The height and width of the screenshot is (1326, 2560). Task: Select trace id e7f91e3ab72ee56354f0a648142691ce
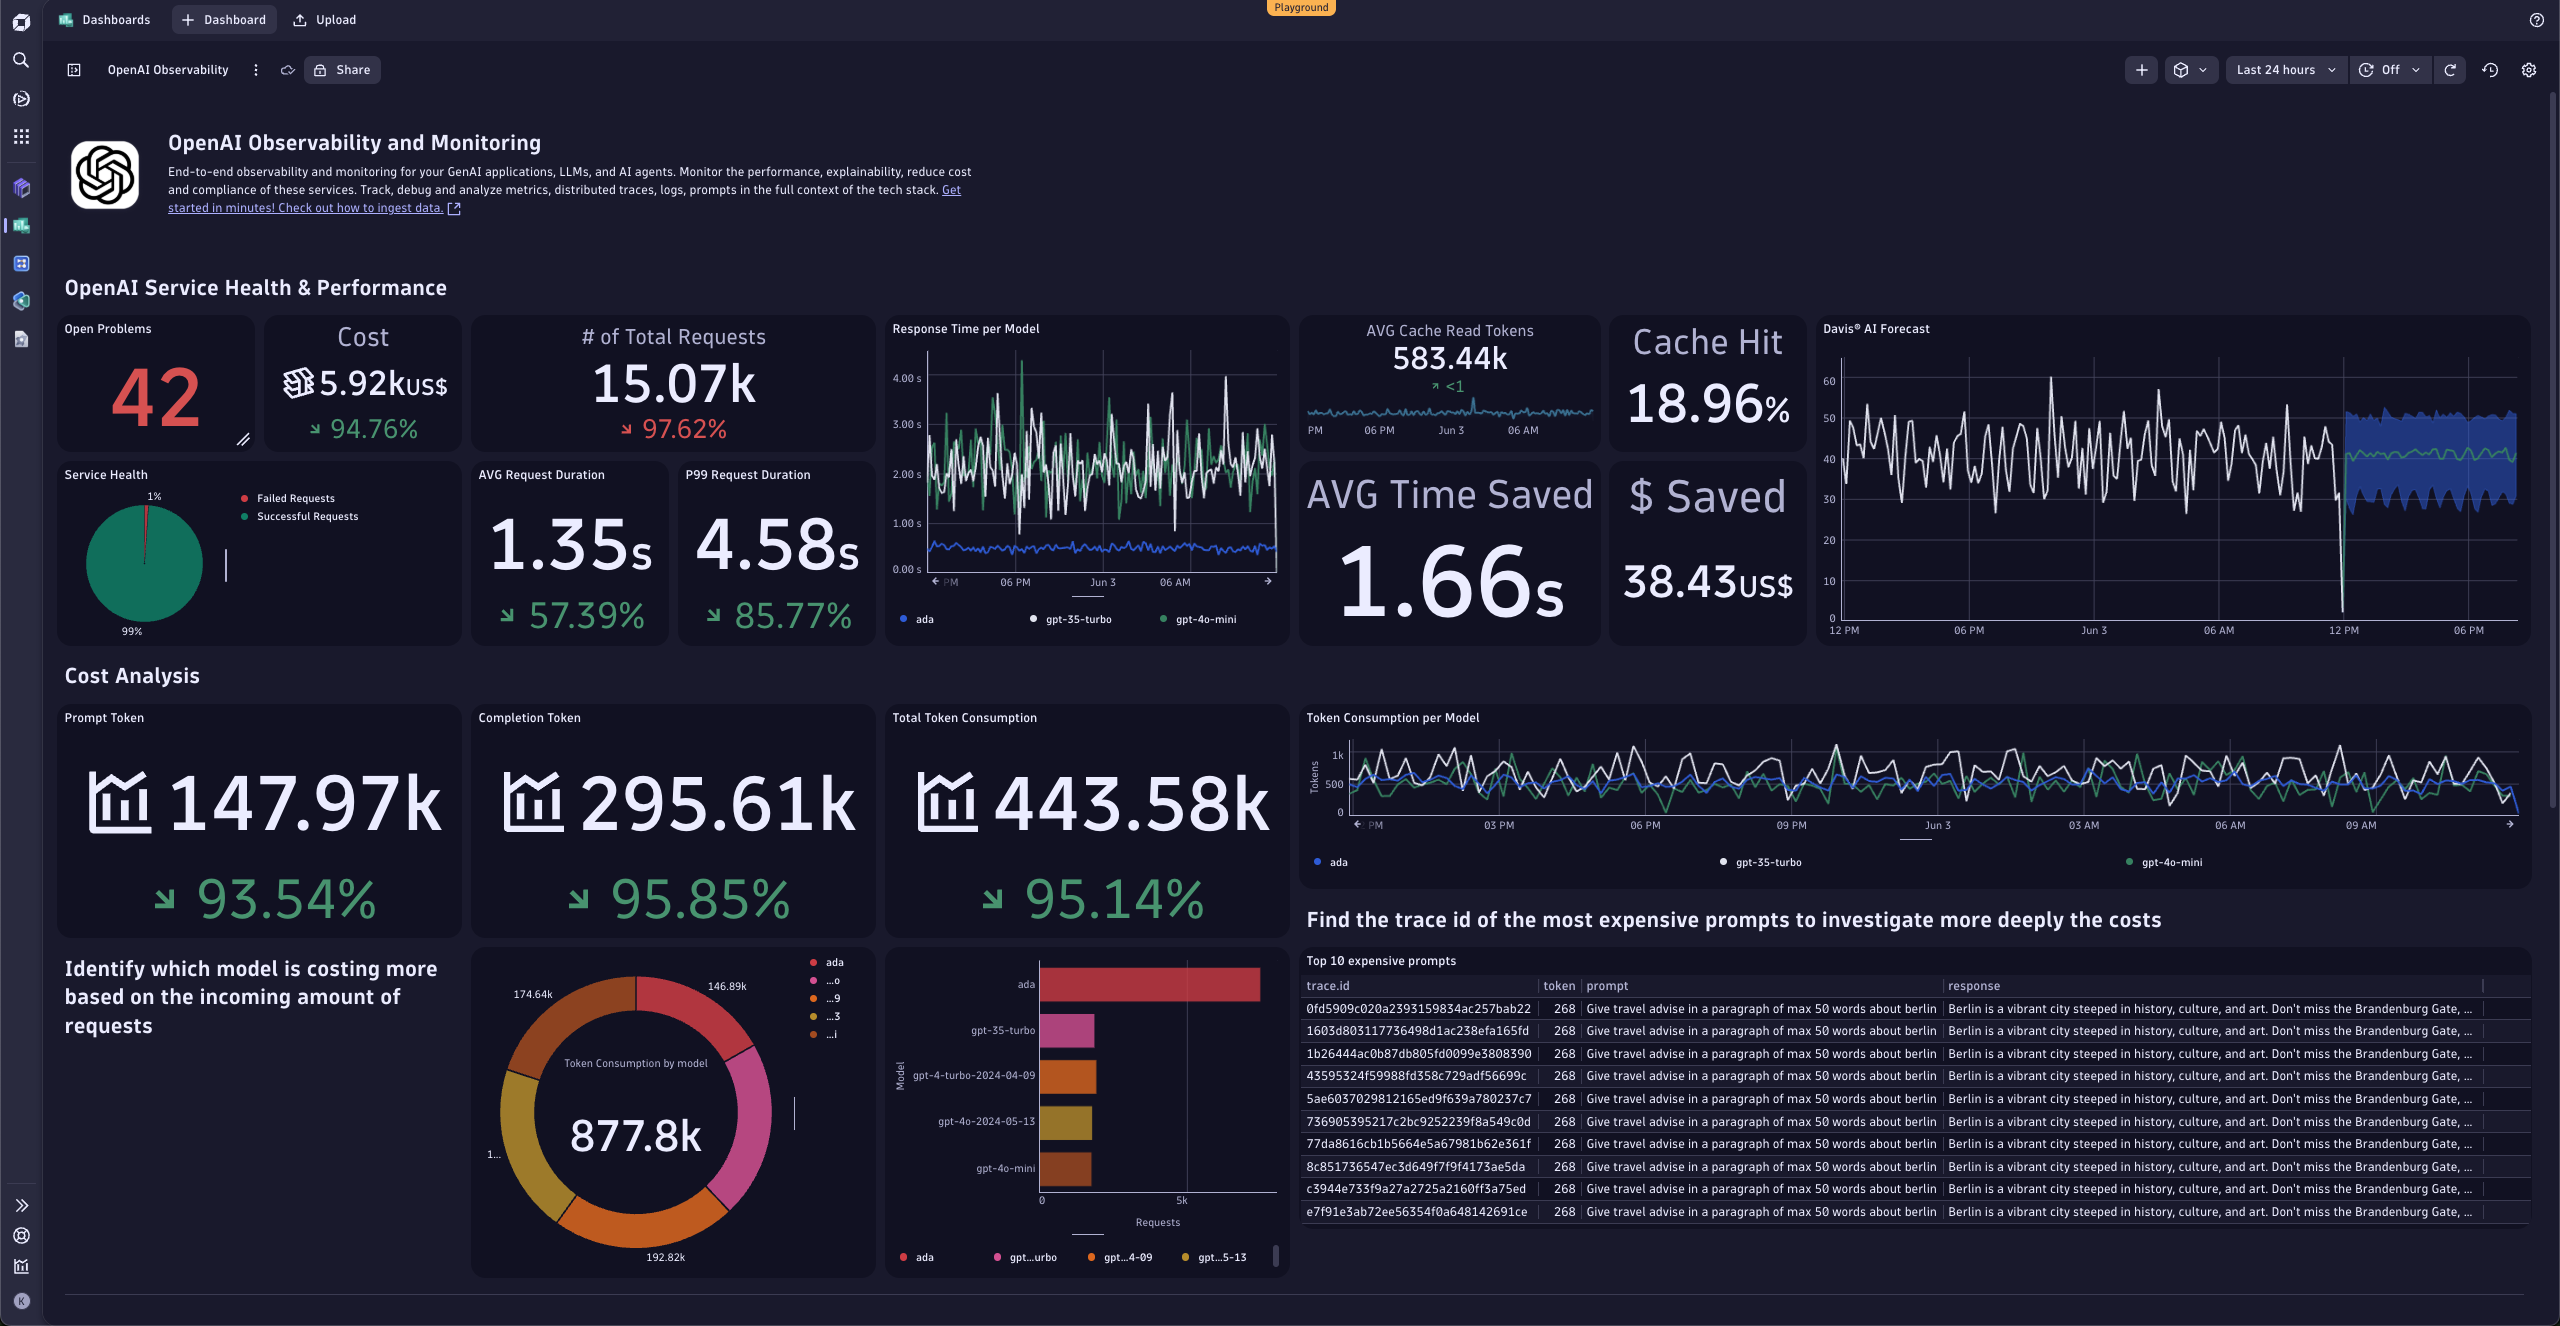click(1416, 1212)
